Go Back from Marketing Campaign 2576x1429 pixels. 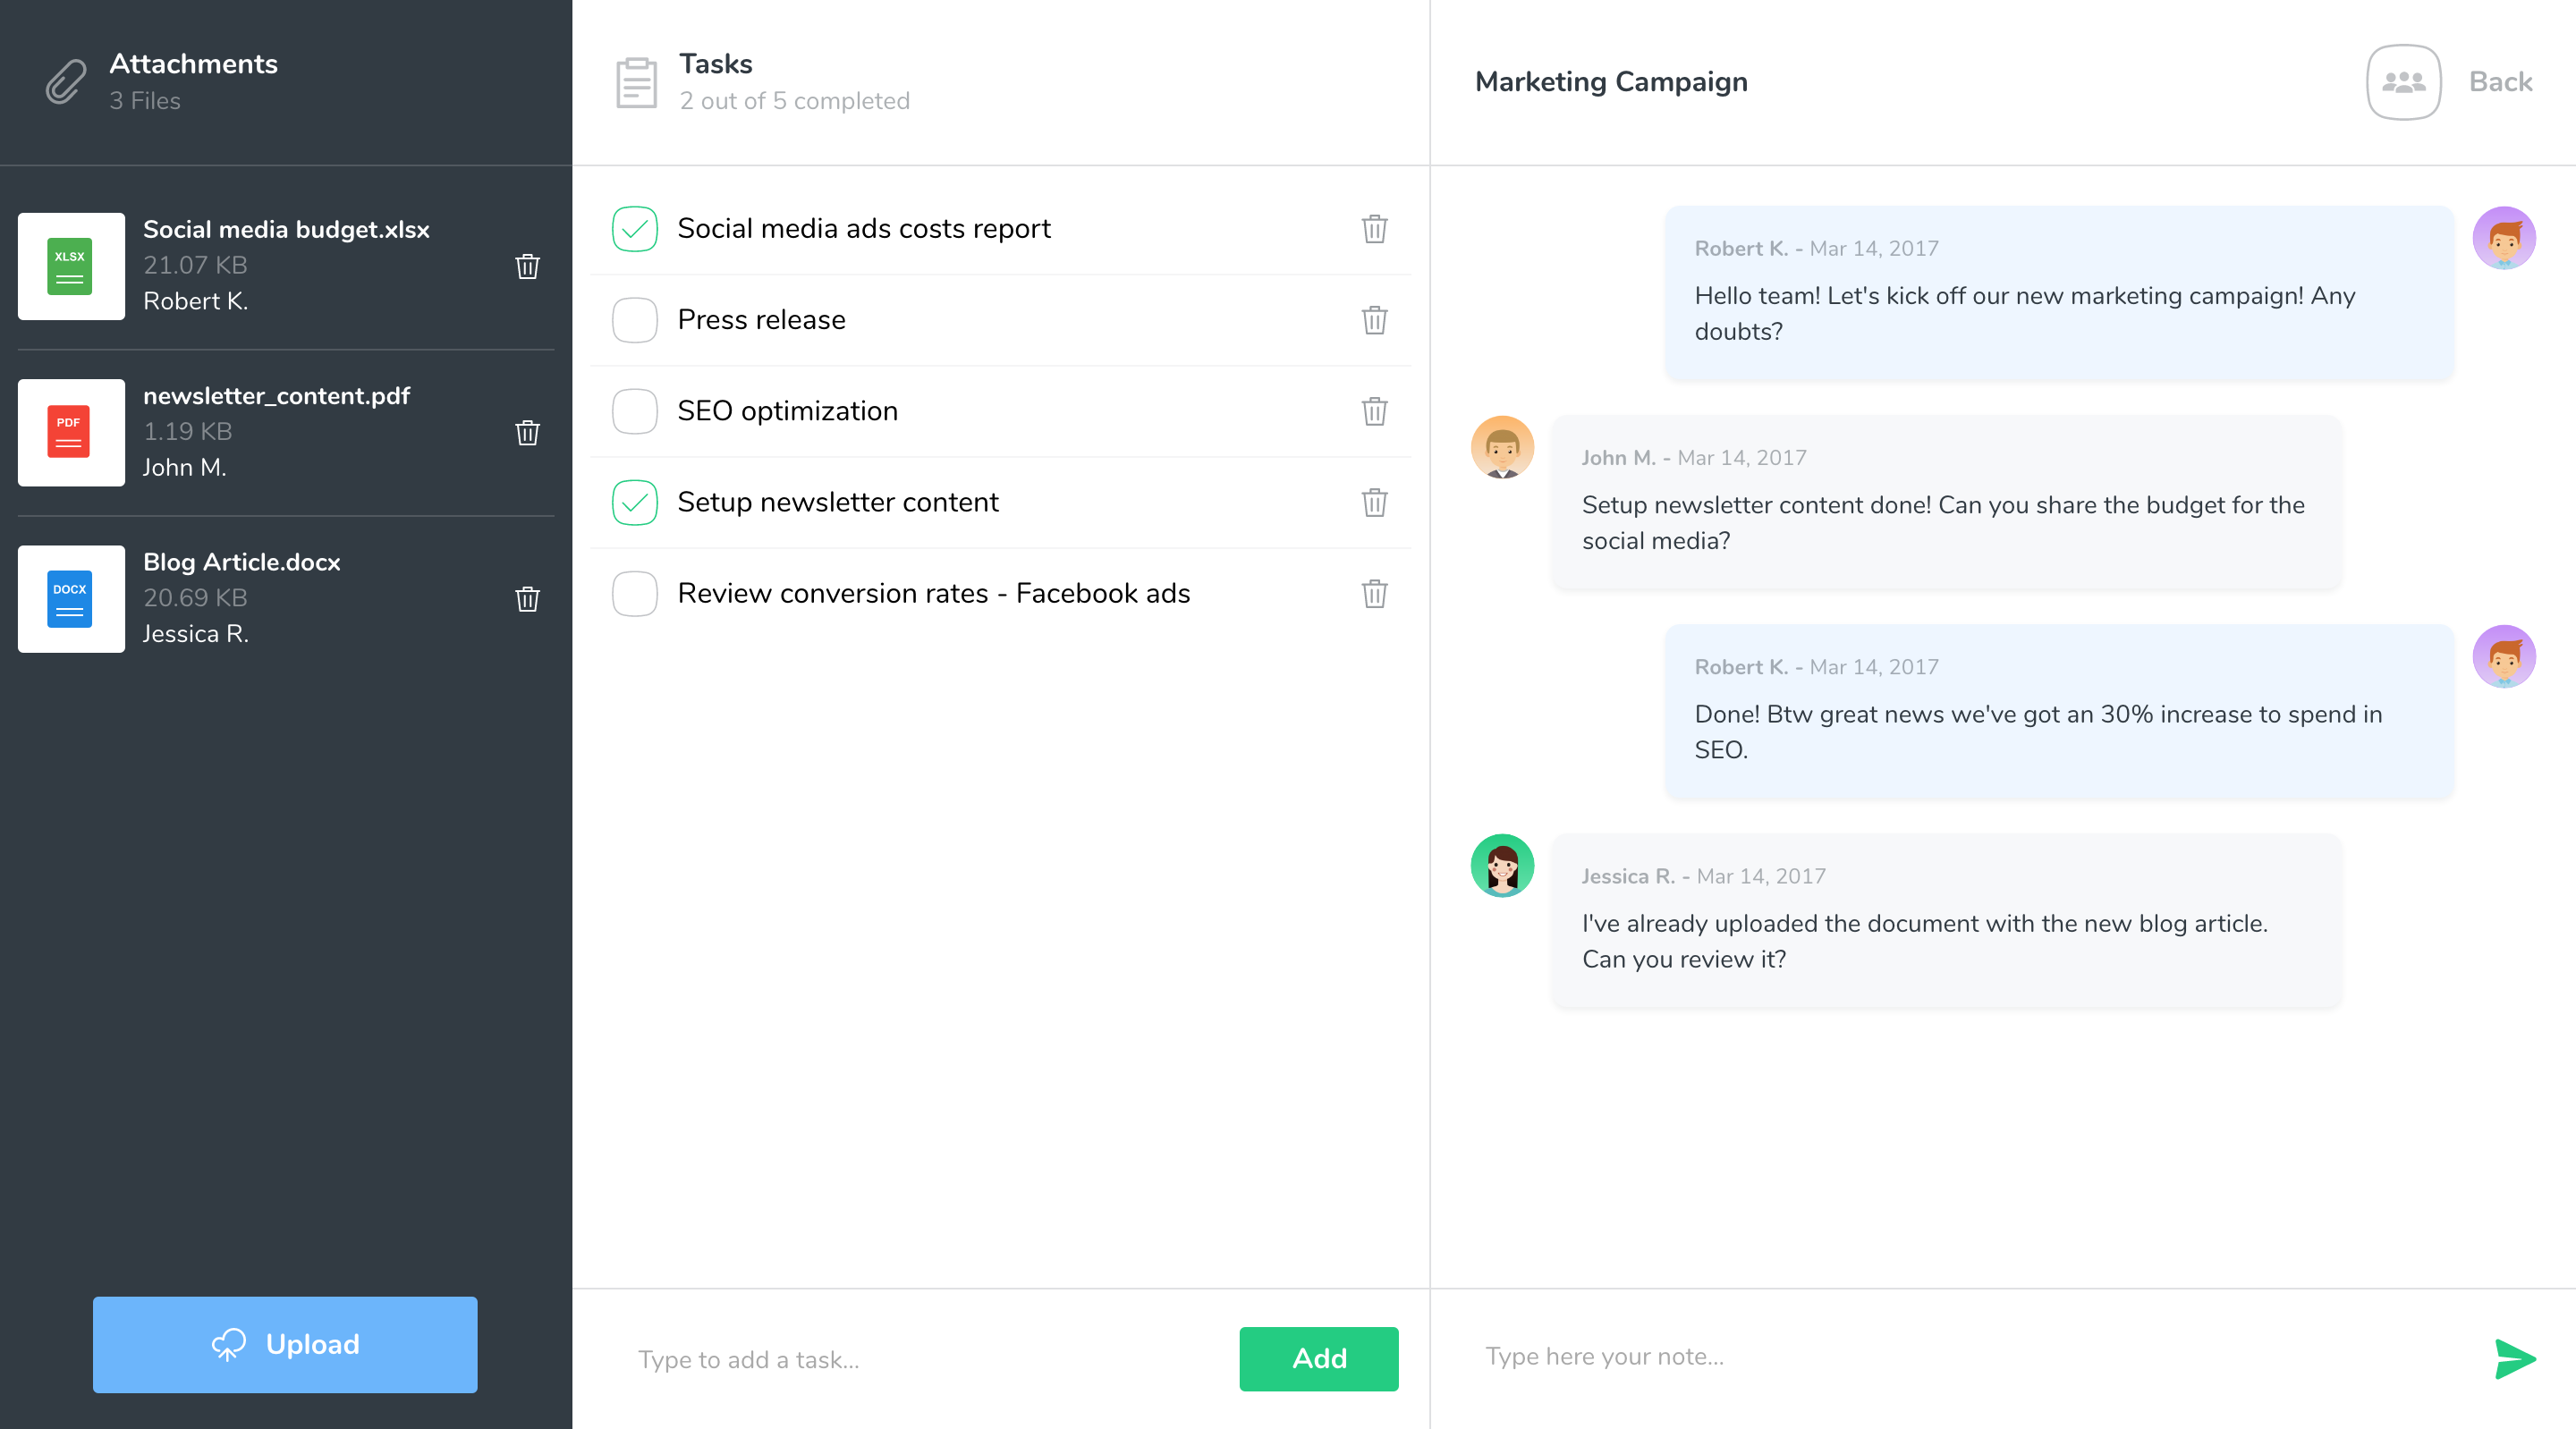[x=2499, y=82]
